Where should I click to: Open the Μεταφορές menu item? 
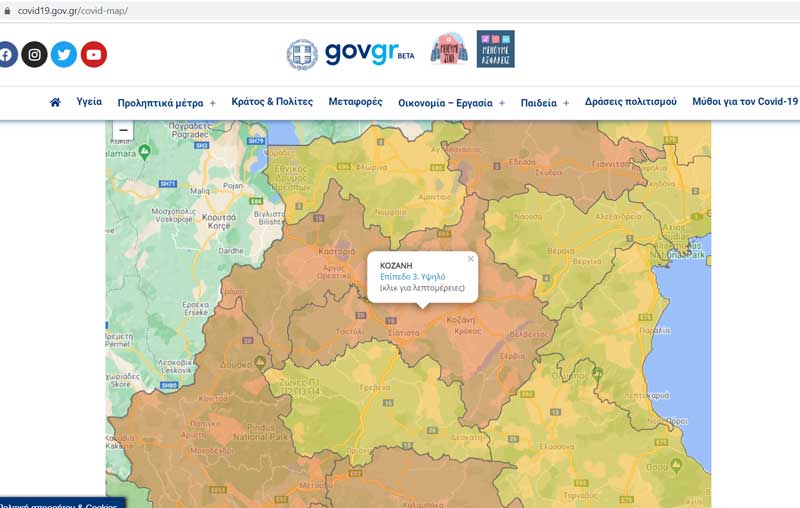click(x=355, y=101)
